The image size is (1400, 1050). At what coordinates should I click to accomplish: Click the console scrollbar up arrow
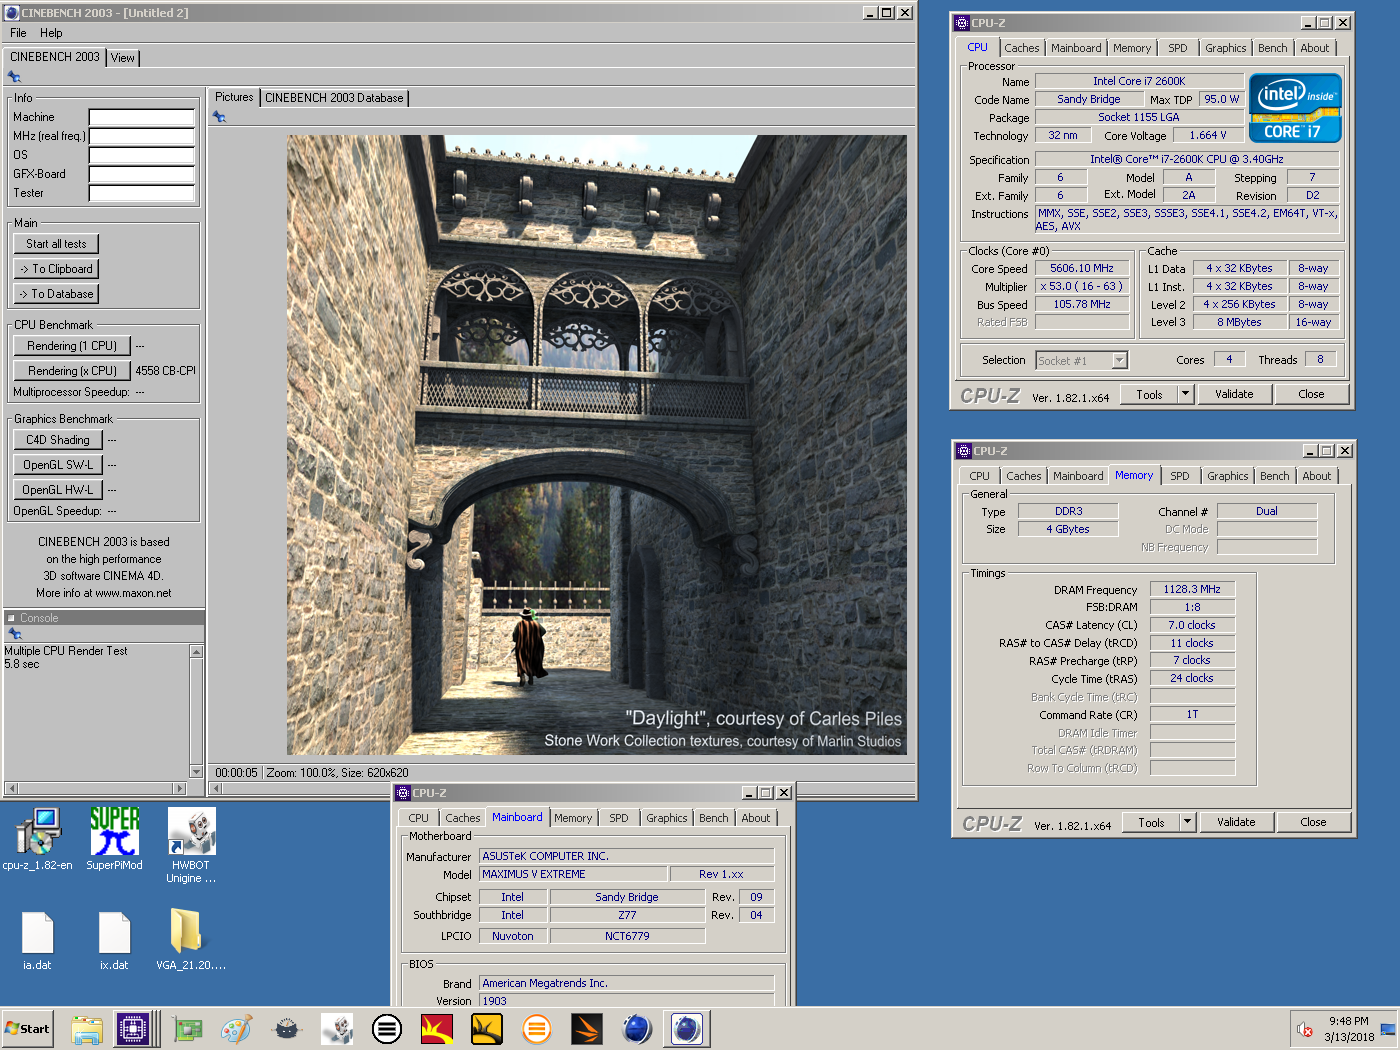196,652
